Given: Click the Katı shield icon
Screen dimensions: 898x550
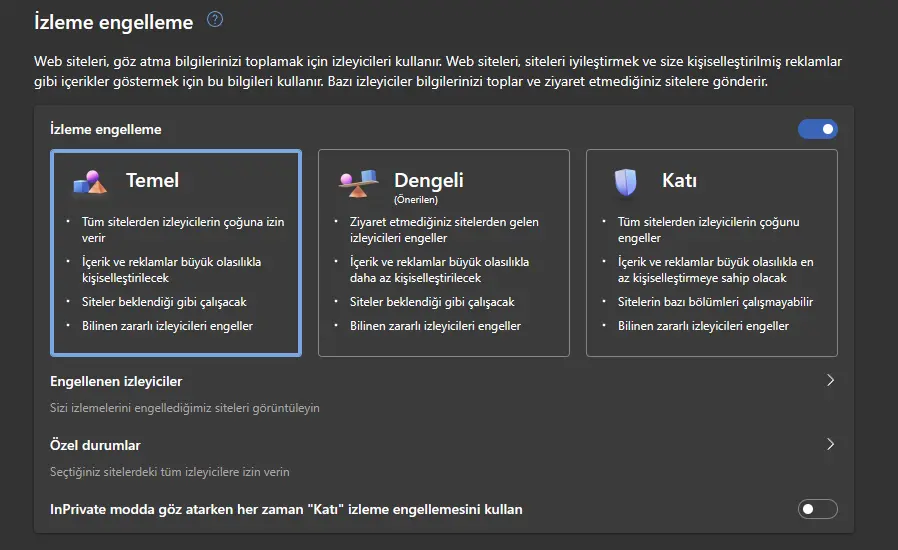Looking at the screenshot, I should pyautogui.click(x=625, y=182).
